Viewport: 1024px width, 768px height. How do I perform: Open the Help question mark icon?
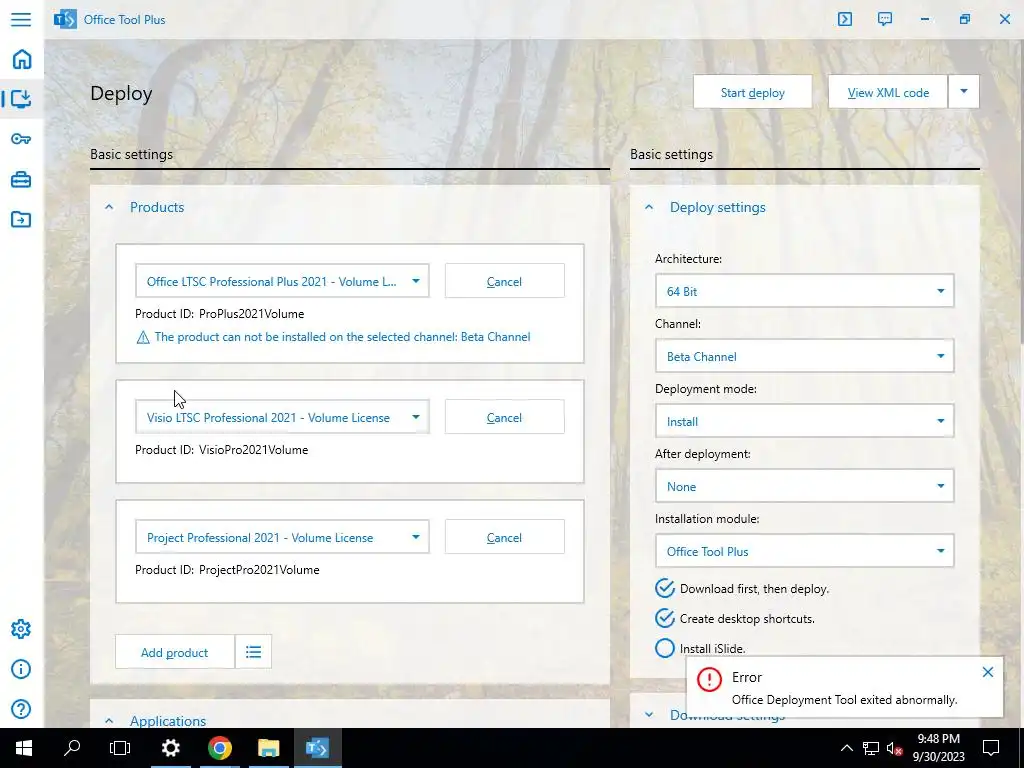21,709
